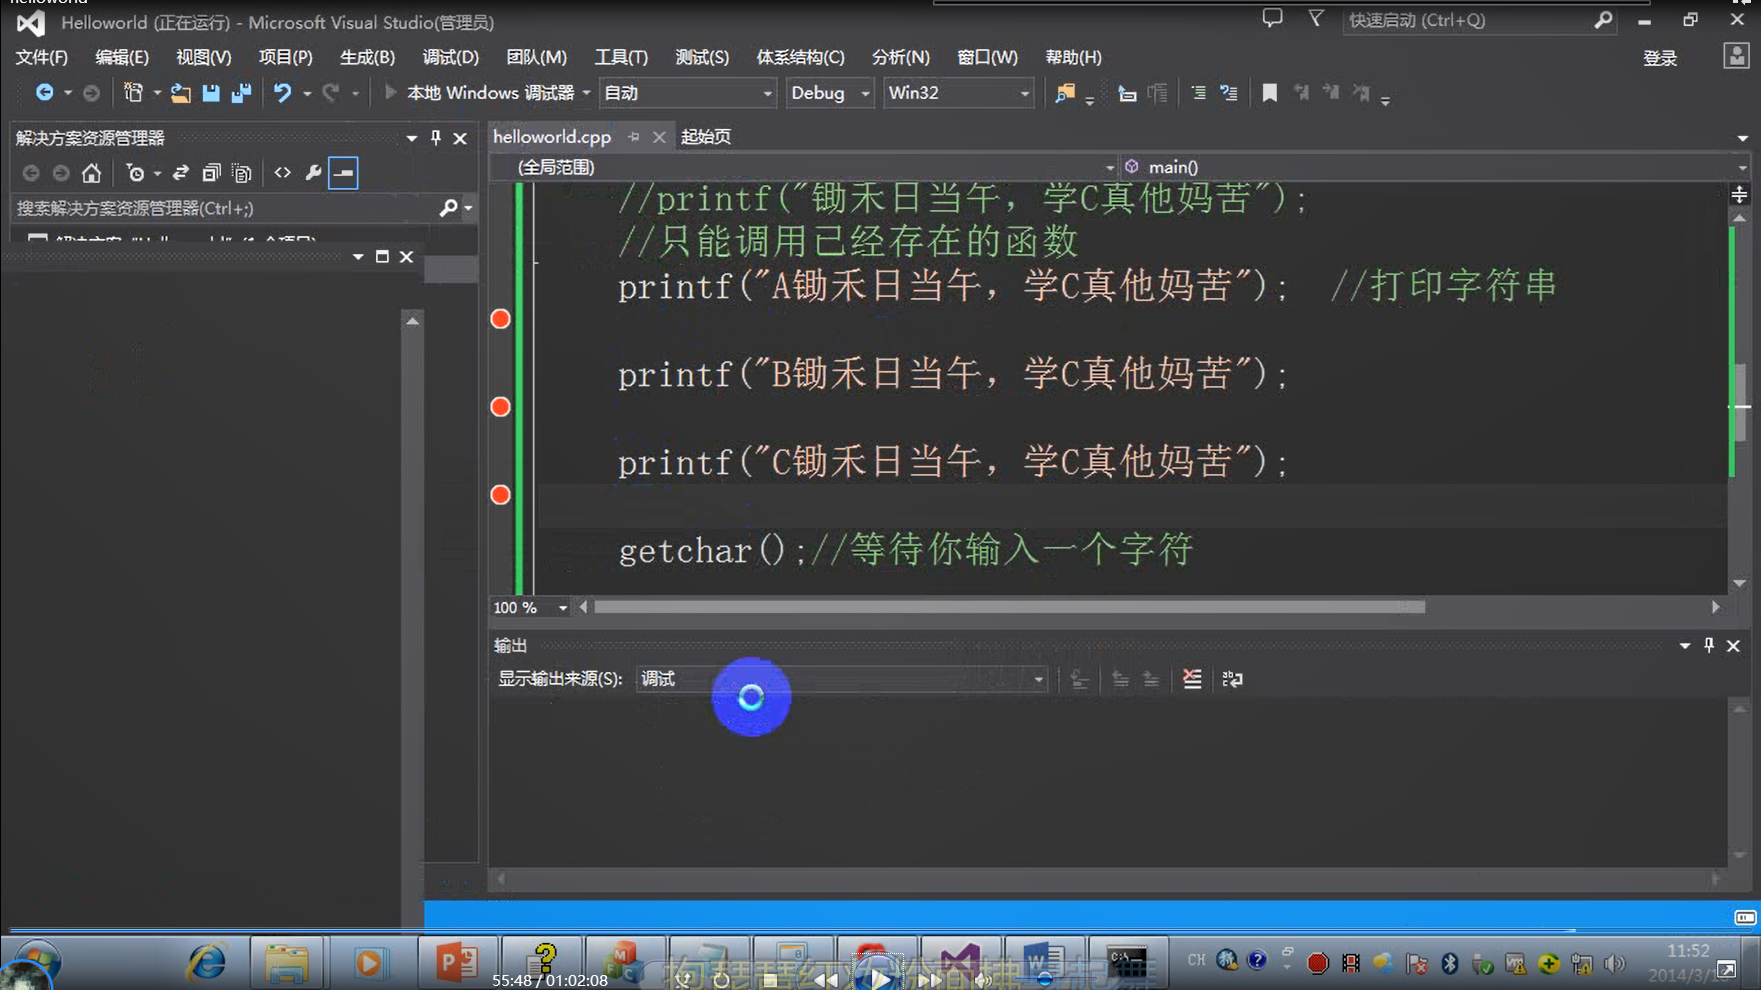Click the Navigate Backward arrow in toolbar

pyautogui.click(x=44, y=93)
